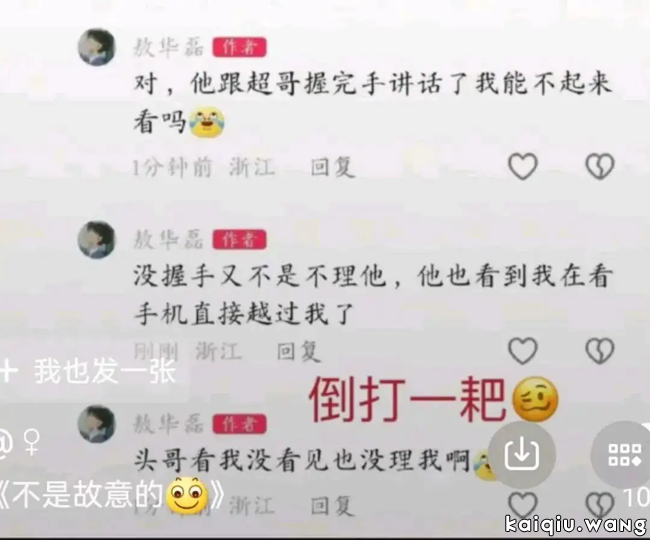Tap the 倒打一耙 red sticker text
The image size is (650, 540).
[407, 400]
